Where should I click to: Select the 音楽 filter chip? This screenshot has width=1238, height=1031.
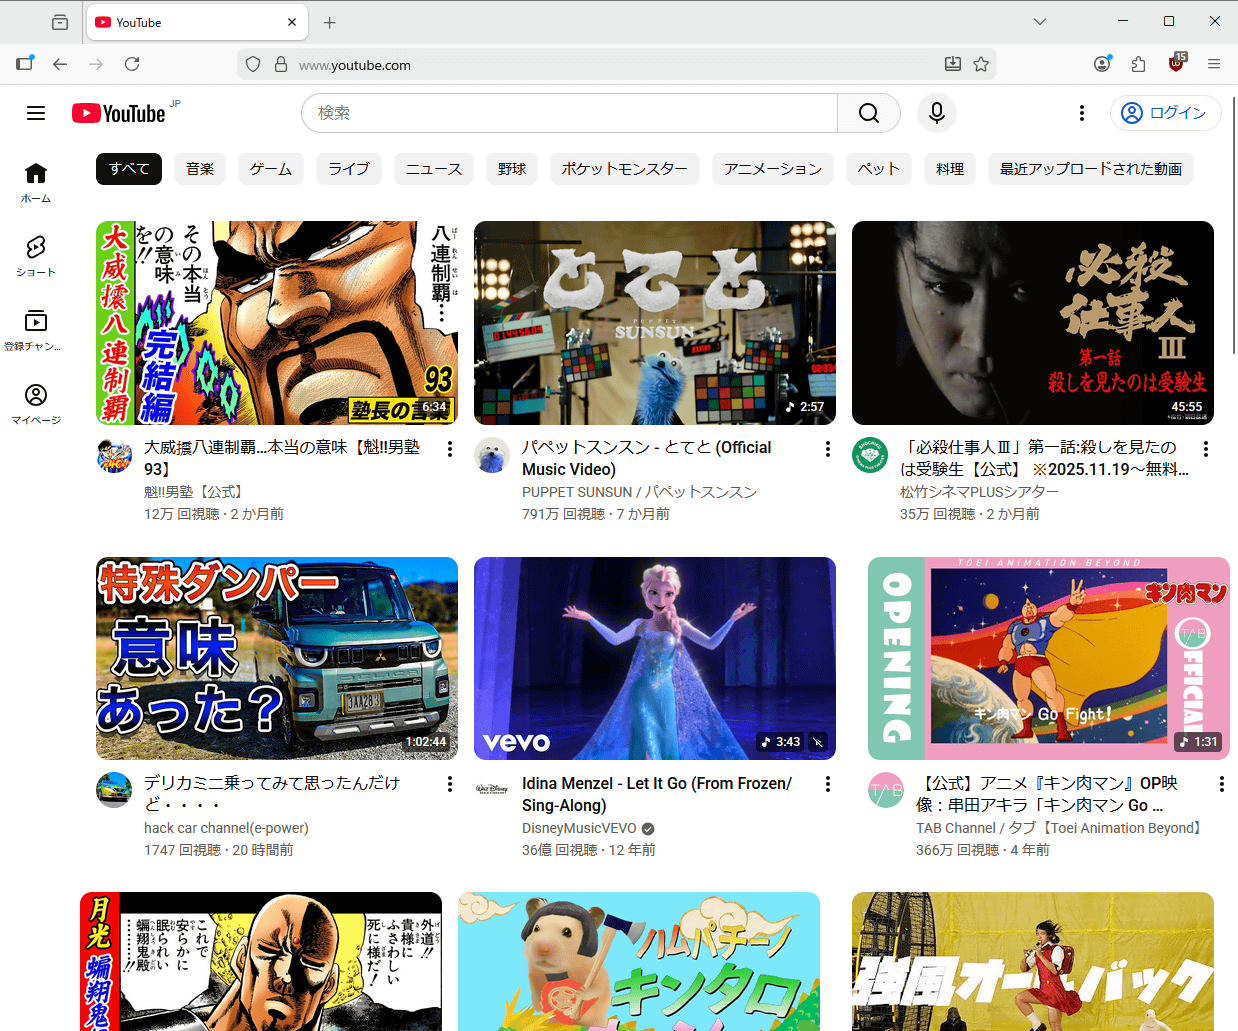click(200, 169)
